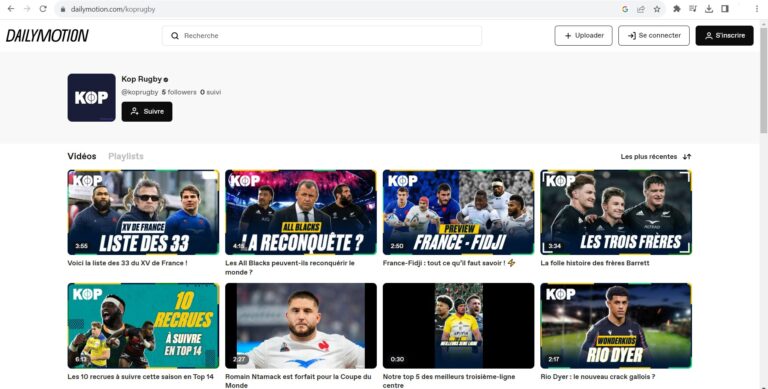Toggle the browser side panel icon

725,9
